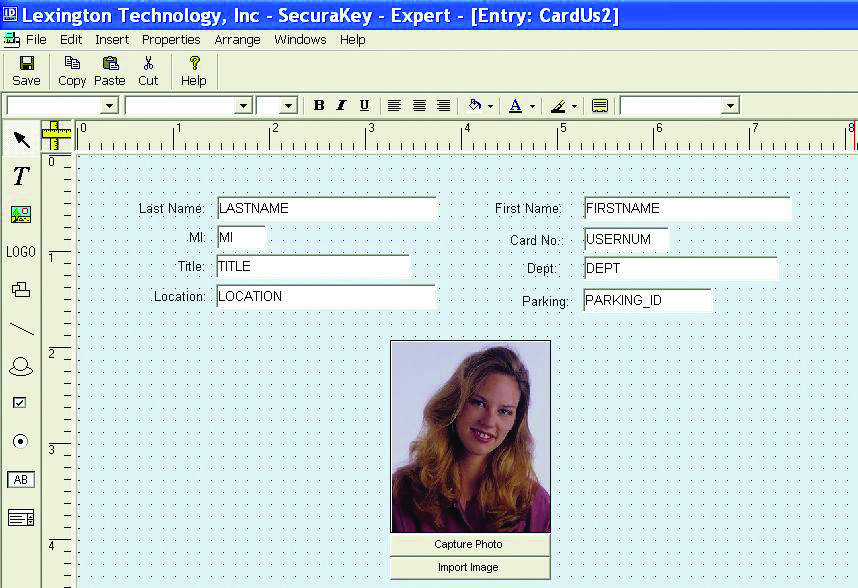This screenshot has height=588, width=858.
Task: Click the Capture Photo button
Action: pyautogui.click(x=470, y=544)
